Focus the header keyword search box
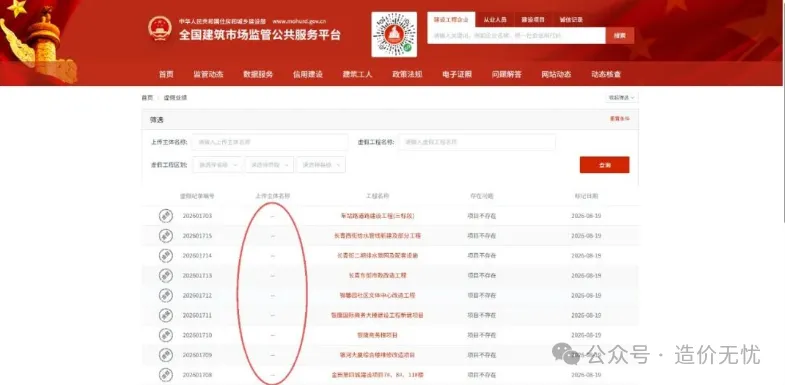The width and height of the screenshot is (785, 385). 517,36
